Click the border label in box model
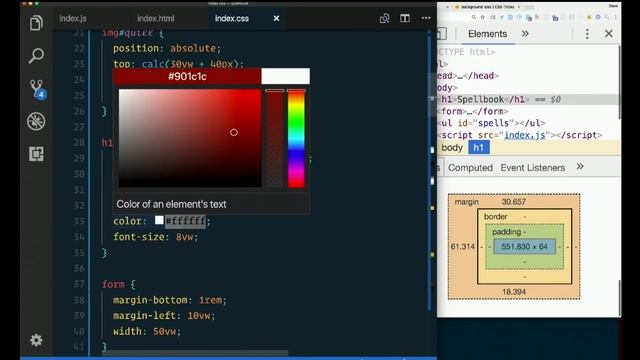Viewport: 640px width, 360px height. coord(496,217)
